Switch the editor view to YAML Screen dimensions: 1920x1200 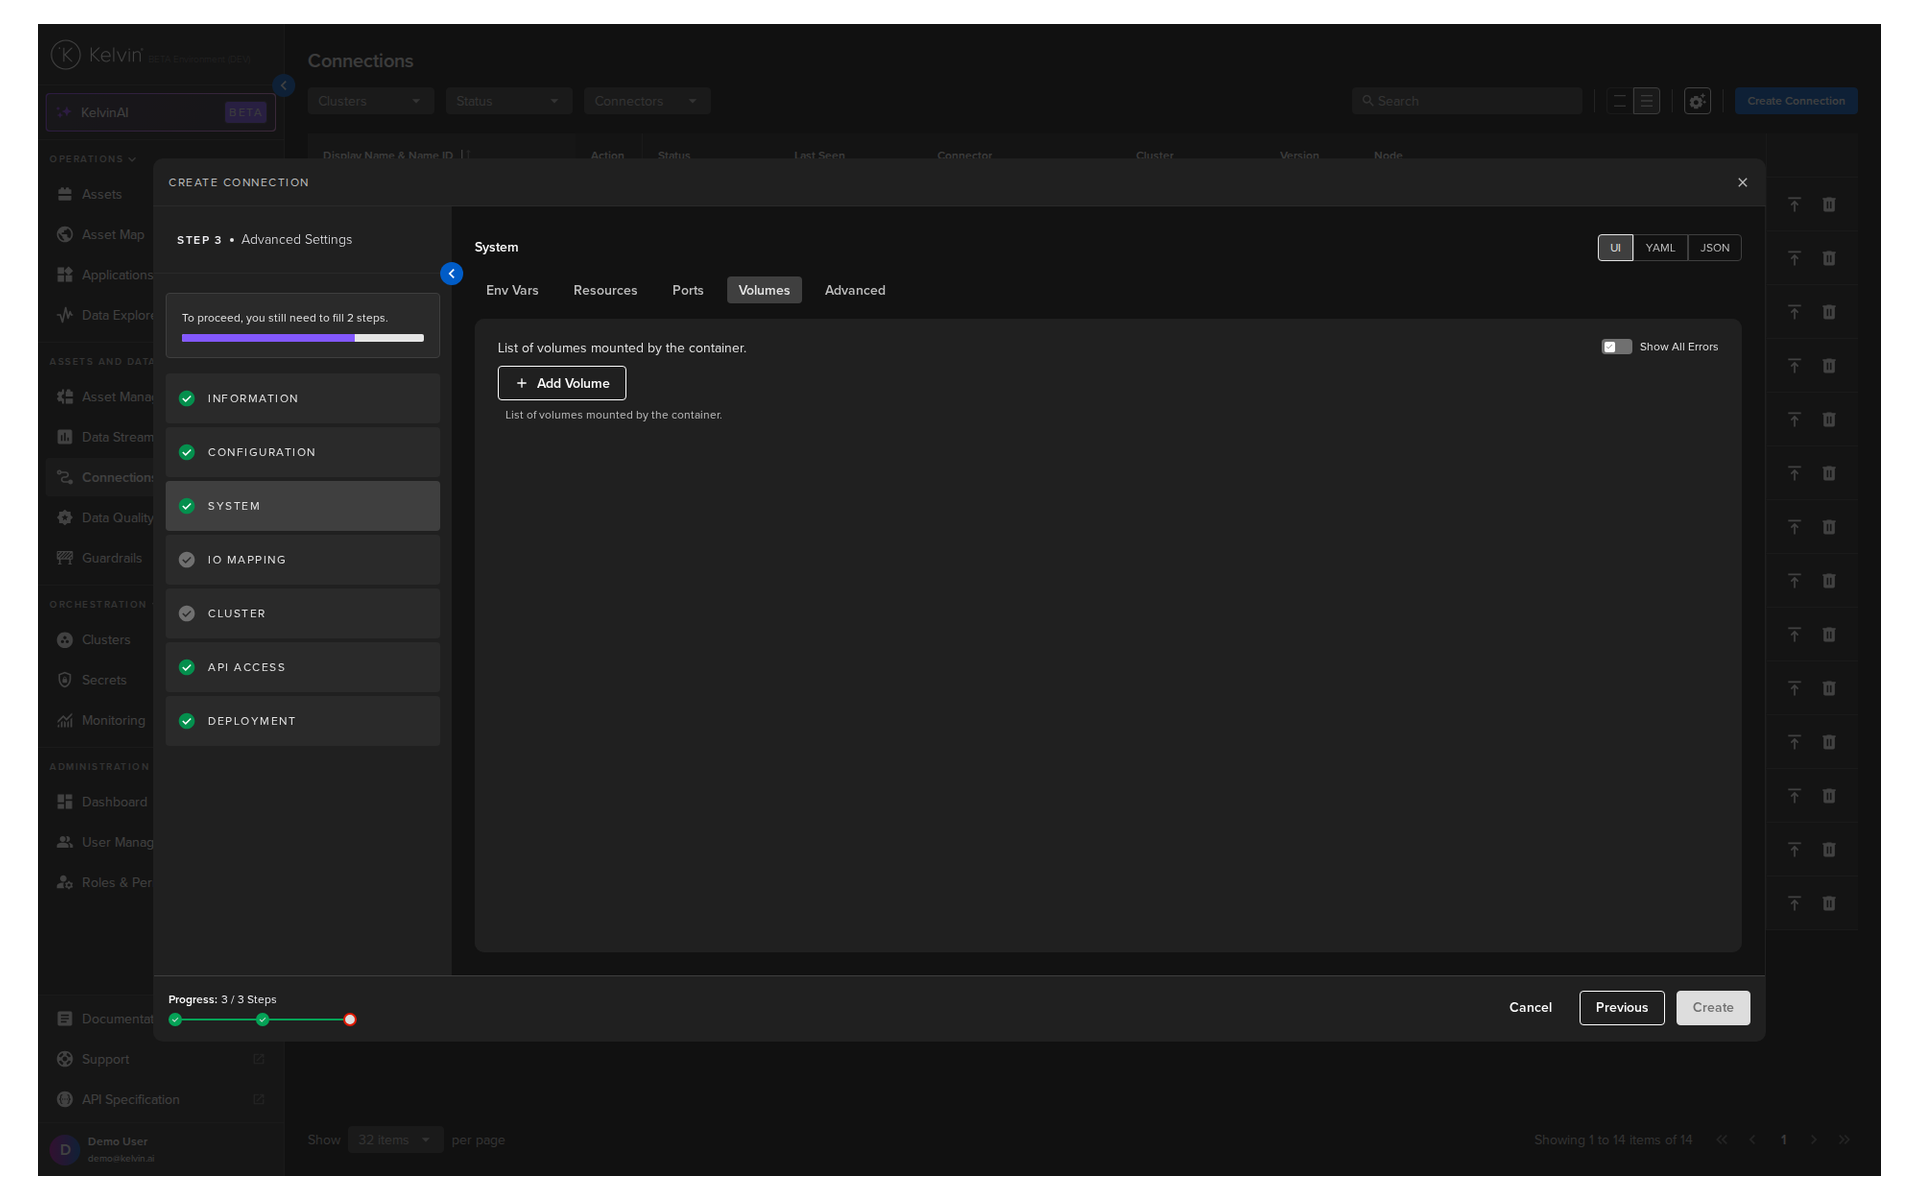pyautogui.click(x=1660, y=248)
